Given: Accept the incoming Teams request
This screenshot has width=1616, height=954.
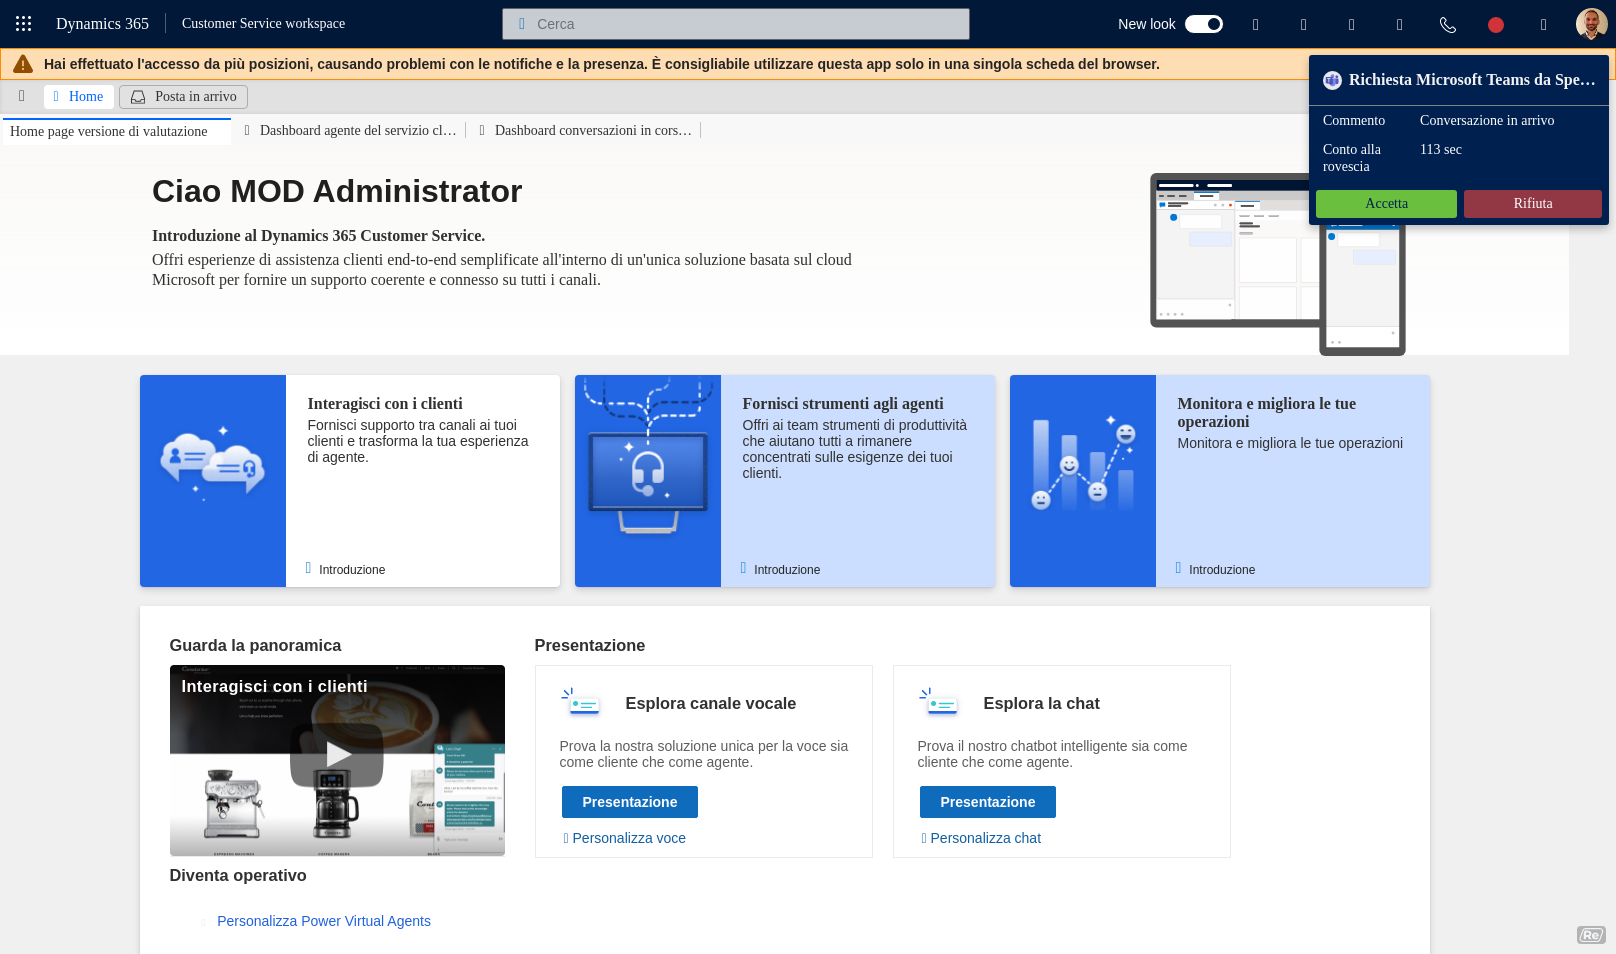Looking at the screenshot, I should [x=1386, y=204].
